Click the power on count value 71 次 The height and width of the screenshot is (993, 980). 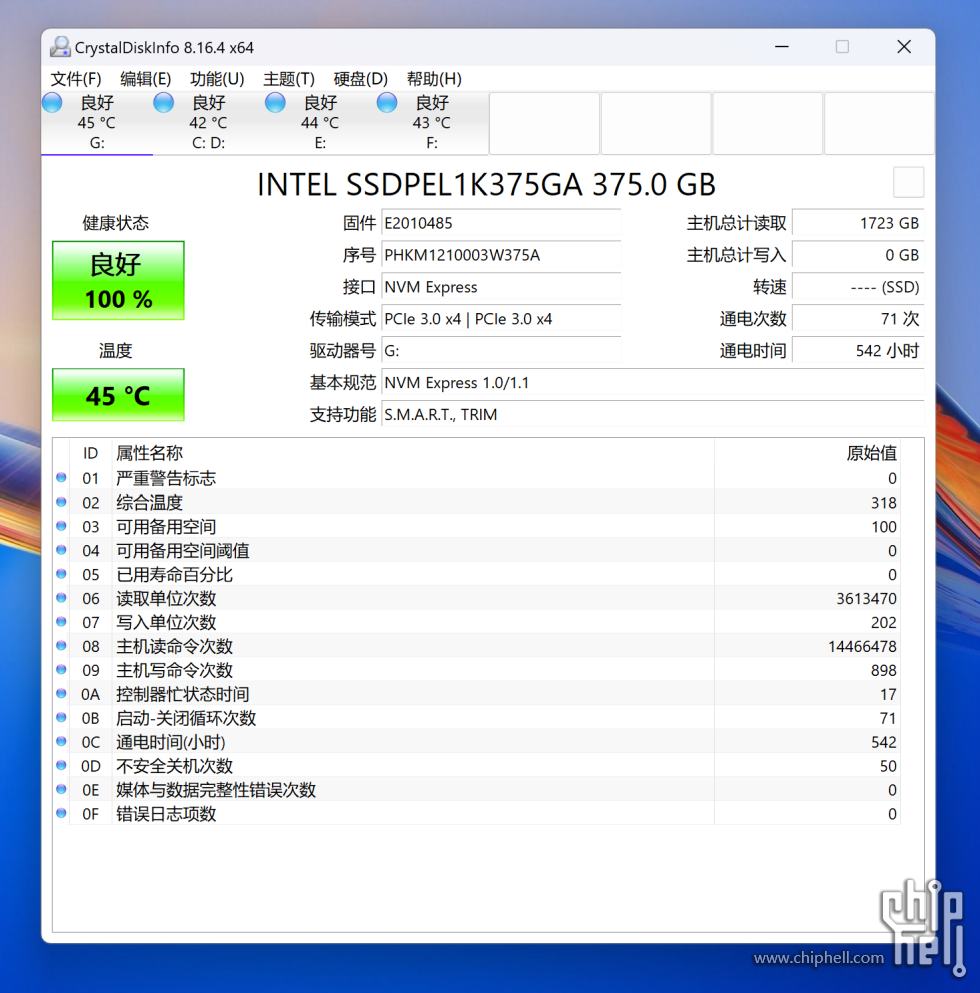pyautogui.click(x=858, y=319)
